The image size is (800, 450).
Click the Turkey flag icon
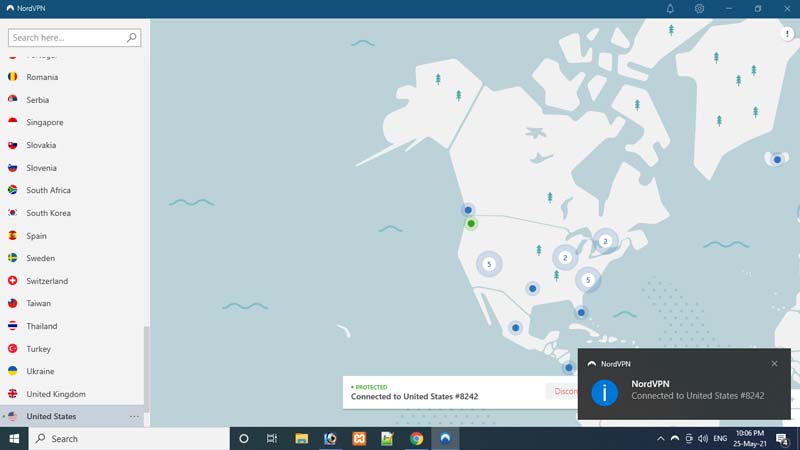point(13,348)
